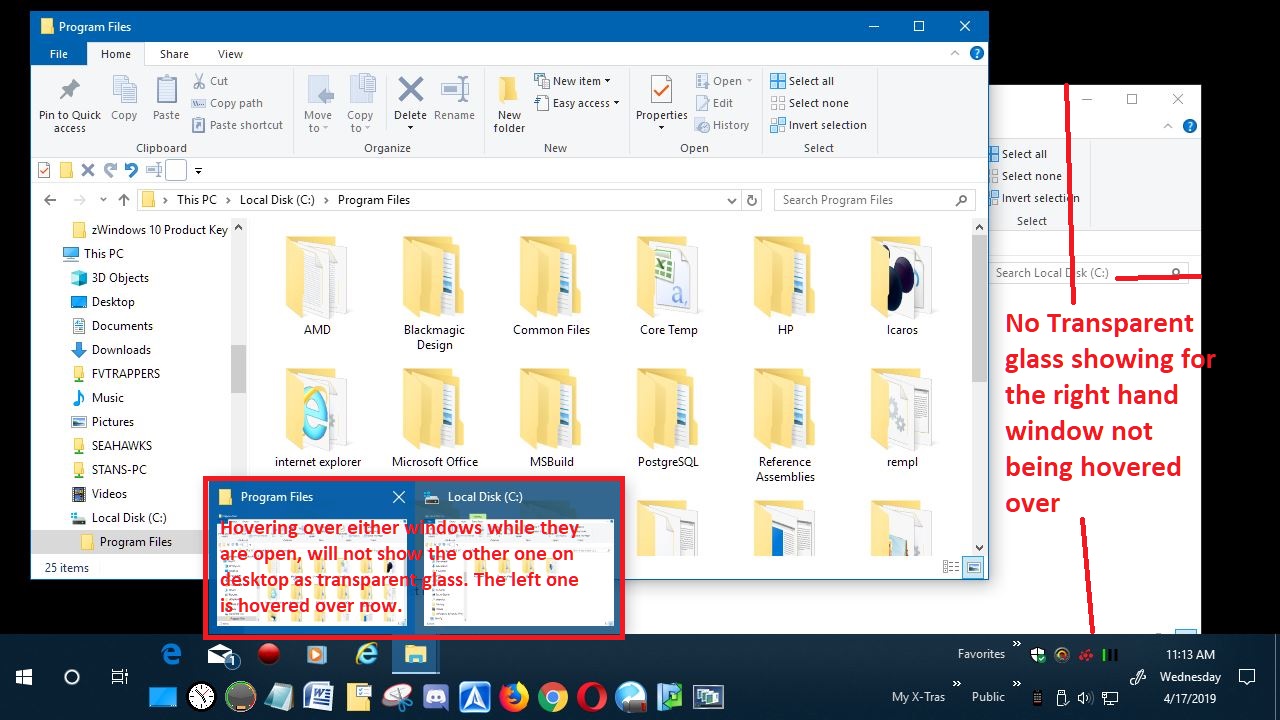The height and width of the screenshot is (720, 1280).
Task: Open the New item dropdown
Action: (x=572, y=81)
